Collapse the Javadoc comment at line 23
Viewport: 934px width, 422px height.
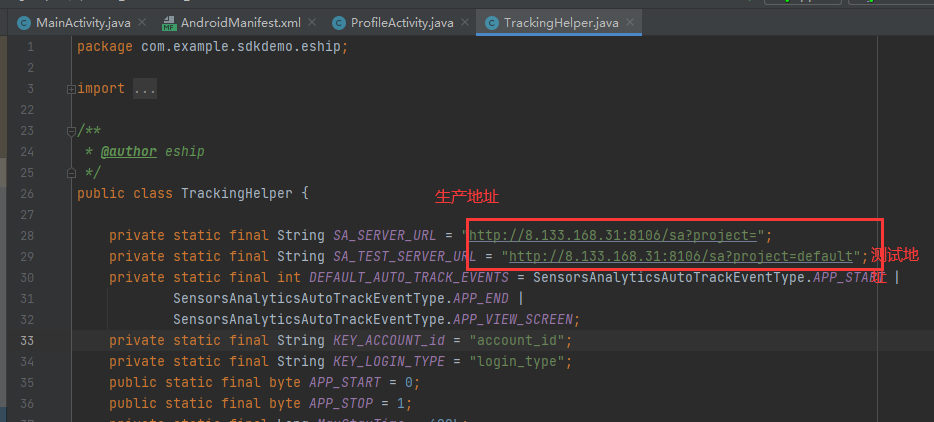pos(71,131)
